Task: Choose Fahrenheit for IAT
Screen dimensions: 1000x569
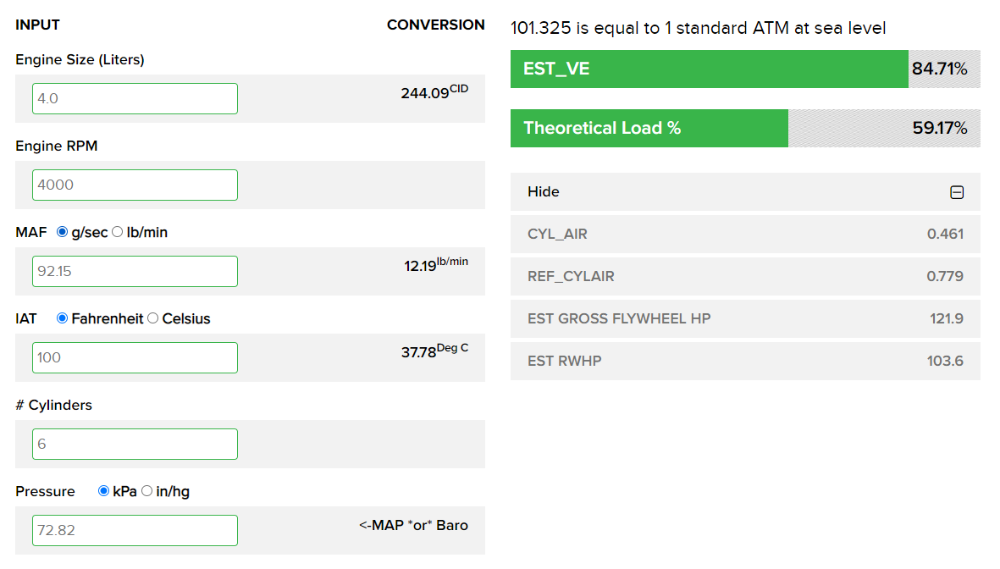Action: (x=63, y=319)
